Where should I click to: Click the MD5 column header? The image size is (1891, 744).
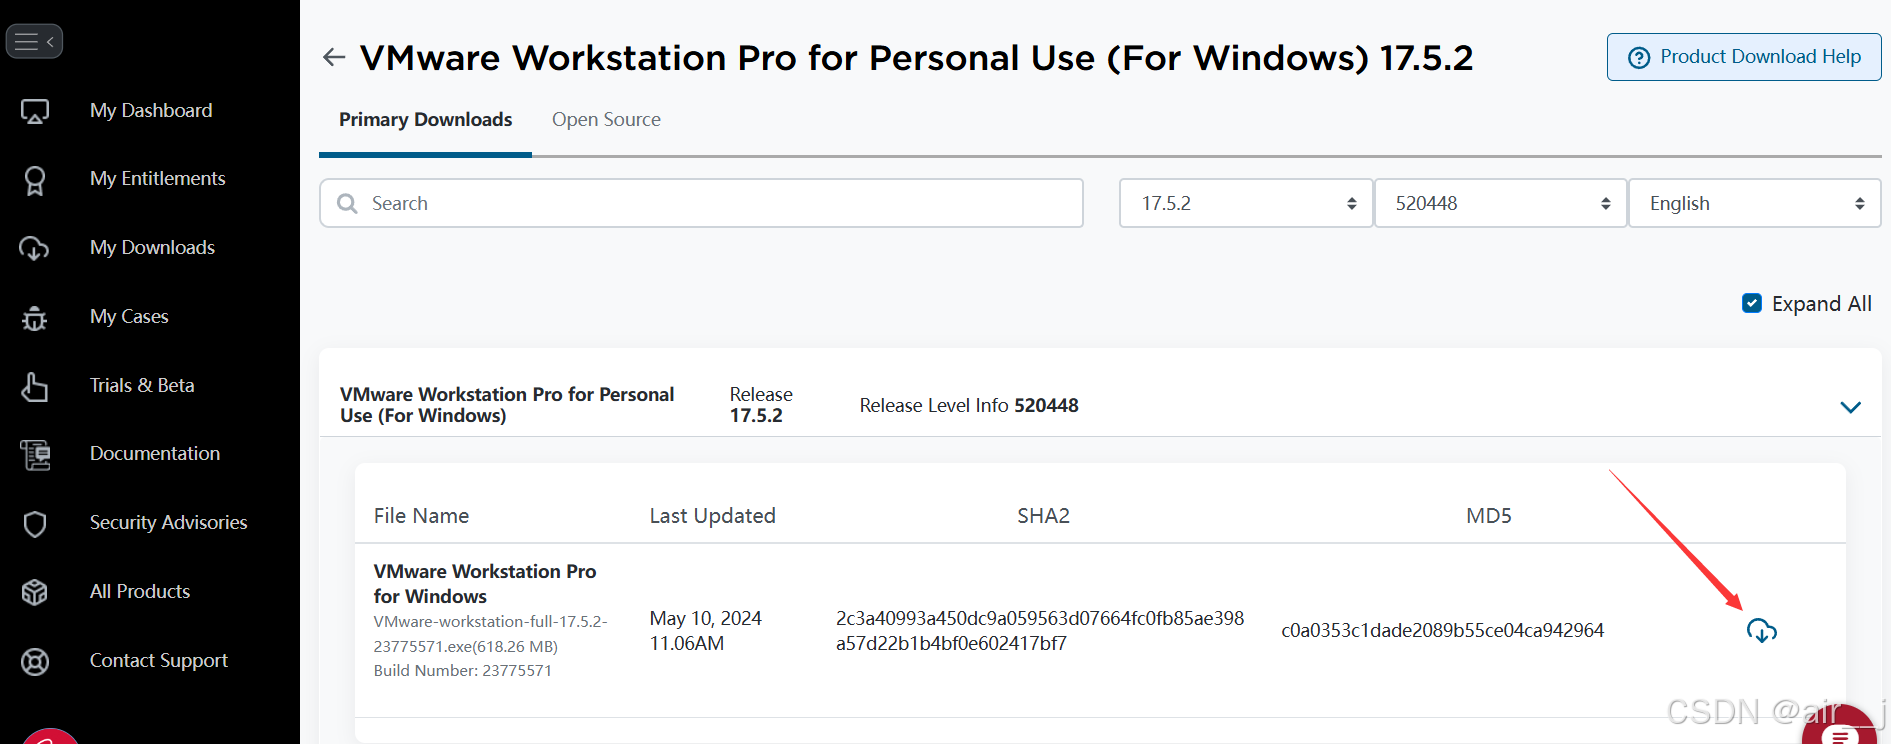[x=1488, y=516]
